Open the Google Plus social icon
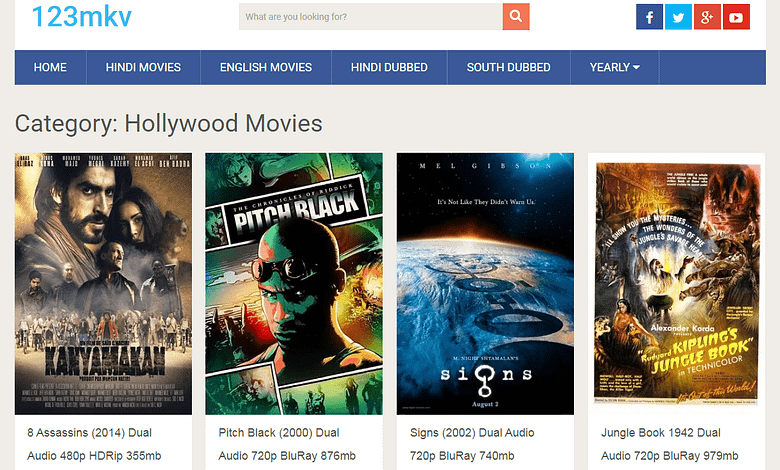 (707, 17)
